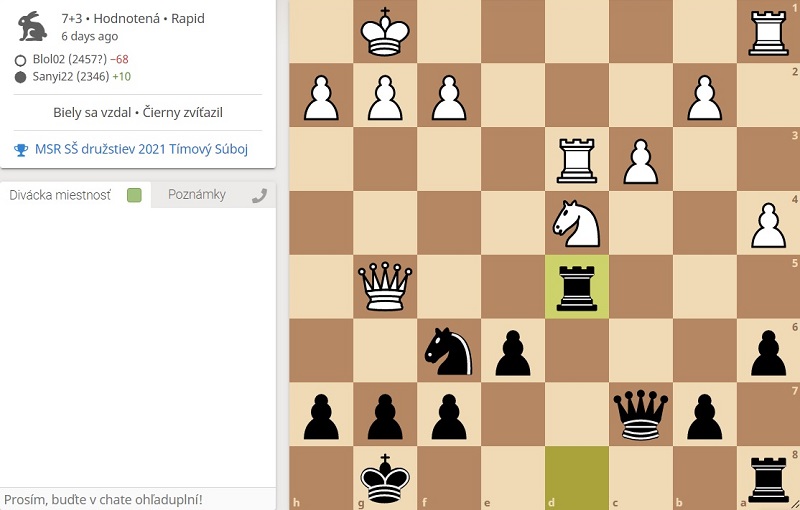
Task: Click the white king on g1
Action: coord(385,32)
